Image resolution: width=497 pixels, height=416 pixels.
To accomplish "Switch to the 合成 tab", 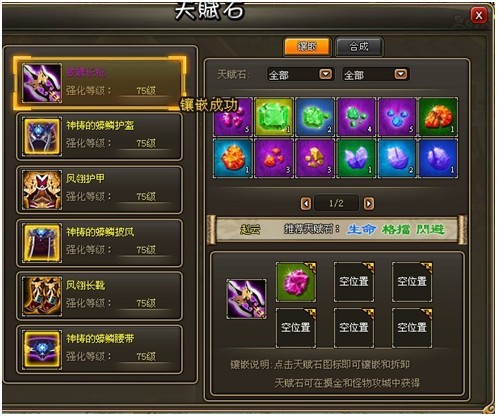I will point(359,47).
